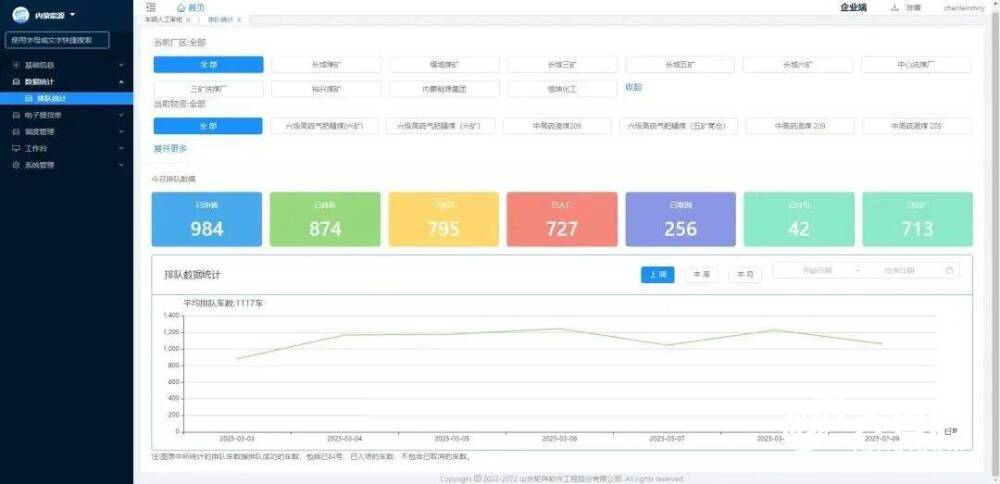Viewport: 1000px width, 484px height.
Task: Select the 长城三矿 plant filter
Action: pos(562,64)
